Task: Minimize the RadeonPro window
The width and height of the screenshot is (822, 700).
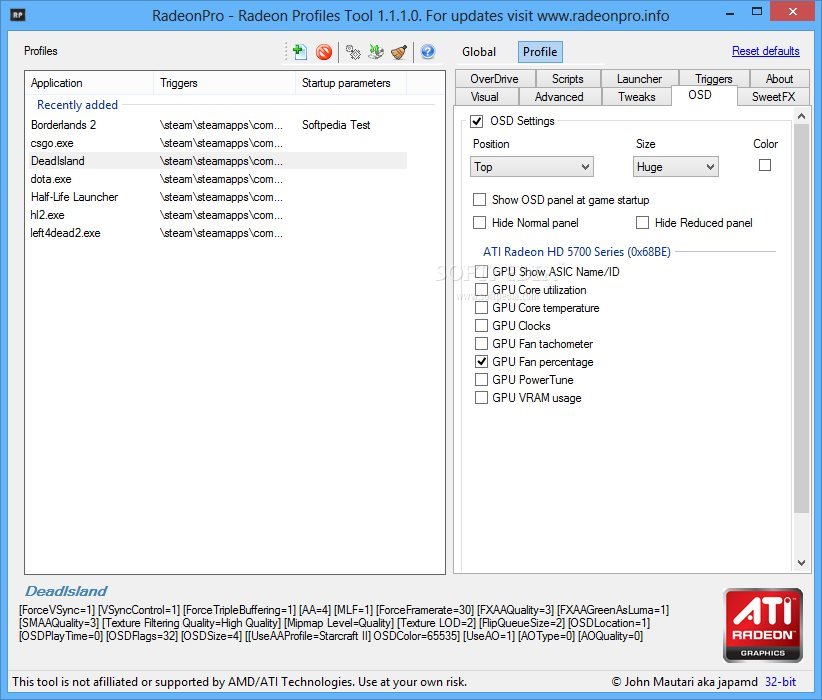Action: pos(730,13)
